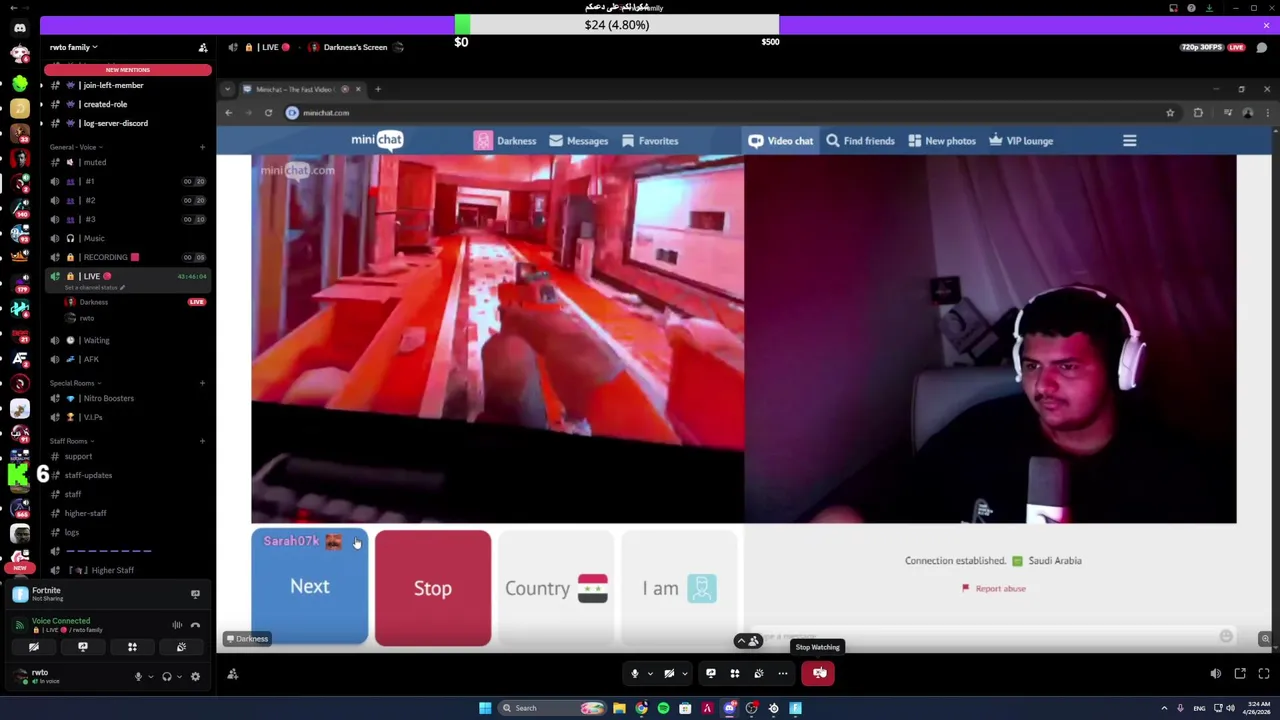Open soundboard in voice panel
1280x720 pixels.
[x=181, y=647]
